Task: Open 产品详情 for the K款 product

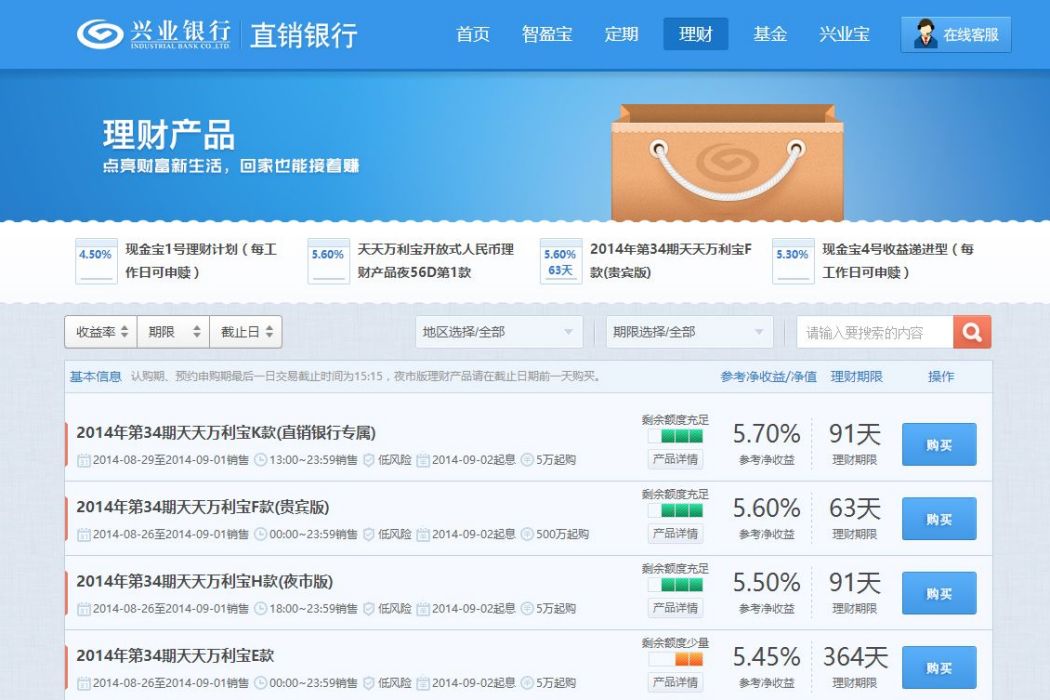Action: pos(675,459)
